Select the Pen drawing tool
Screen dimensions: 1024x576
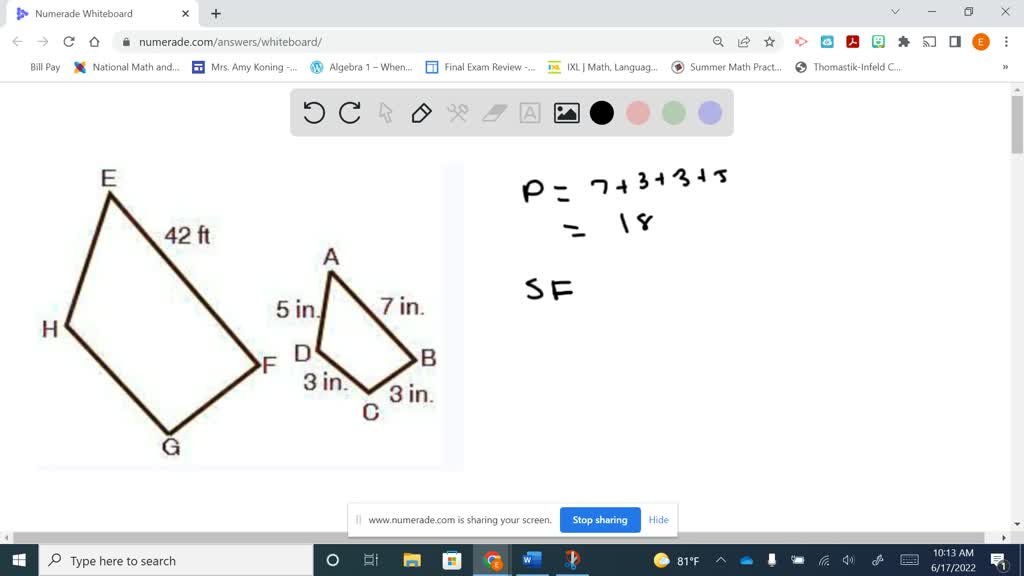(x=421, y=113)
